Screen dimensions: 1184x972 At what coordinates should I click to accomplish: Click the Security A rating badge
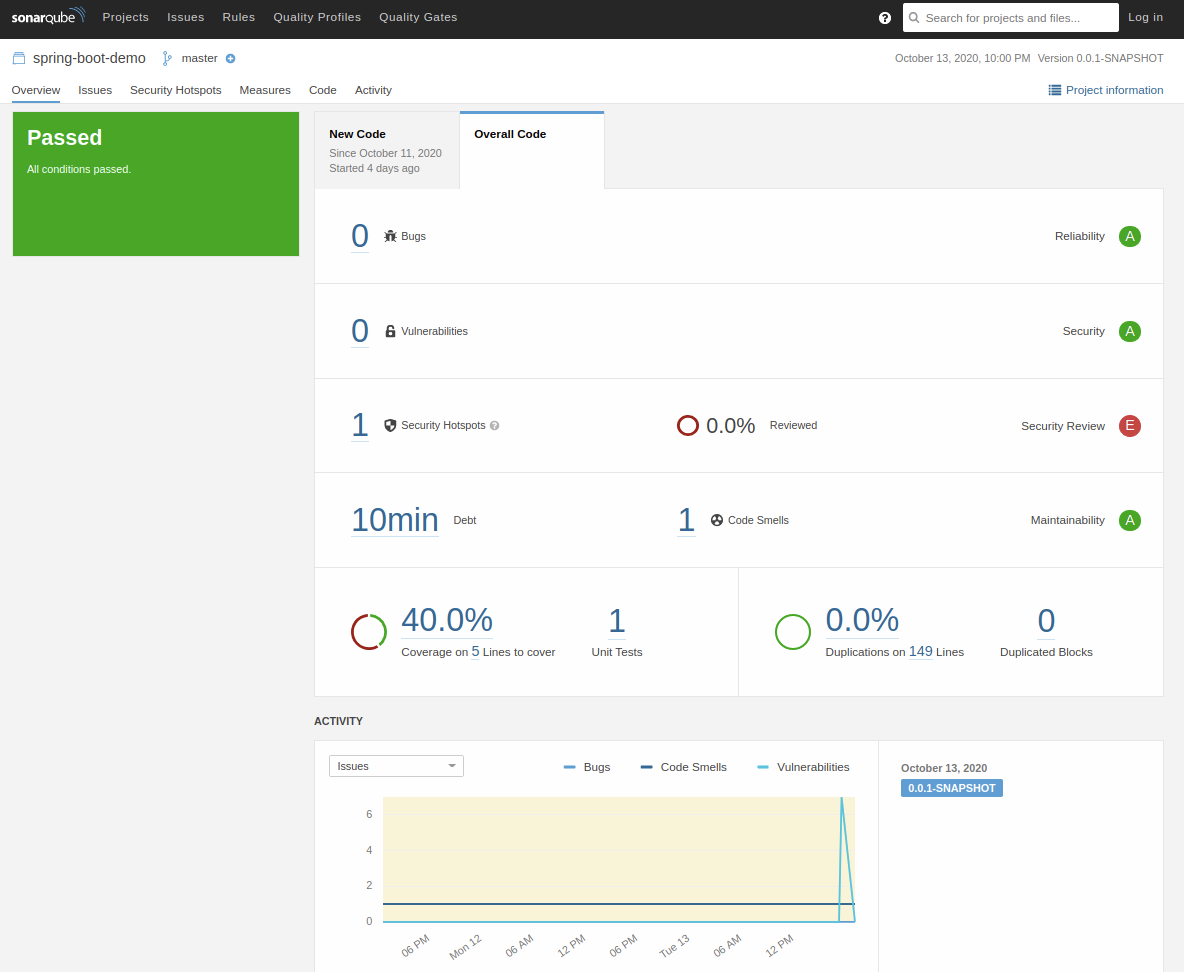[x=1130, y=331]
